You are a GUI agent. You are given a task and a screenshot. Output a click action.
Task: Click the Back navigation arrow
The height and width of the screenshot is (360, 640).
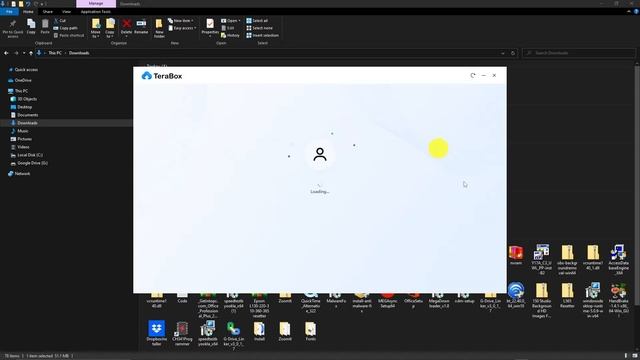tap(6, 53)
